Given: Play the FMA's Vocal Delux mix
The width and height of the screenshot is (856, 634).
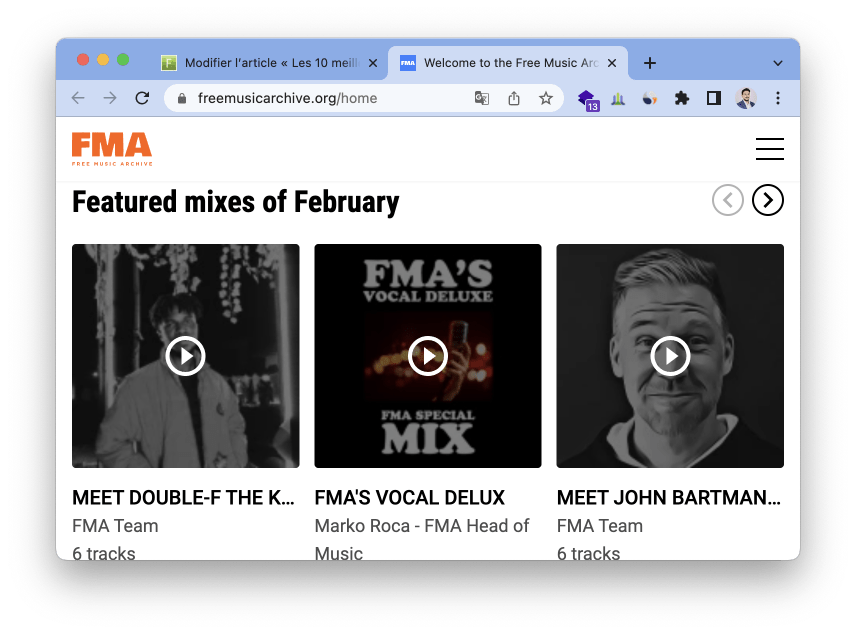Looking at the screenshot, I should point(428,356).
